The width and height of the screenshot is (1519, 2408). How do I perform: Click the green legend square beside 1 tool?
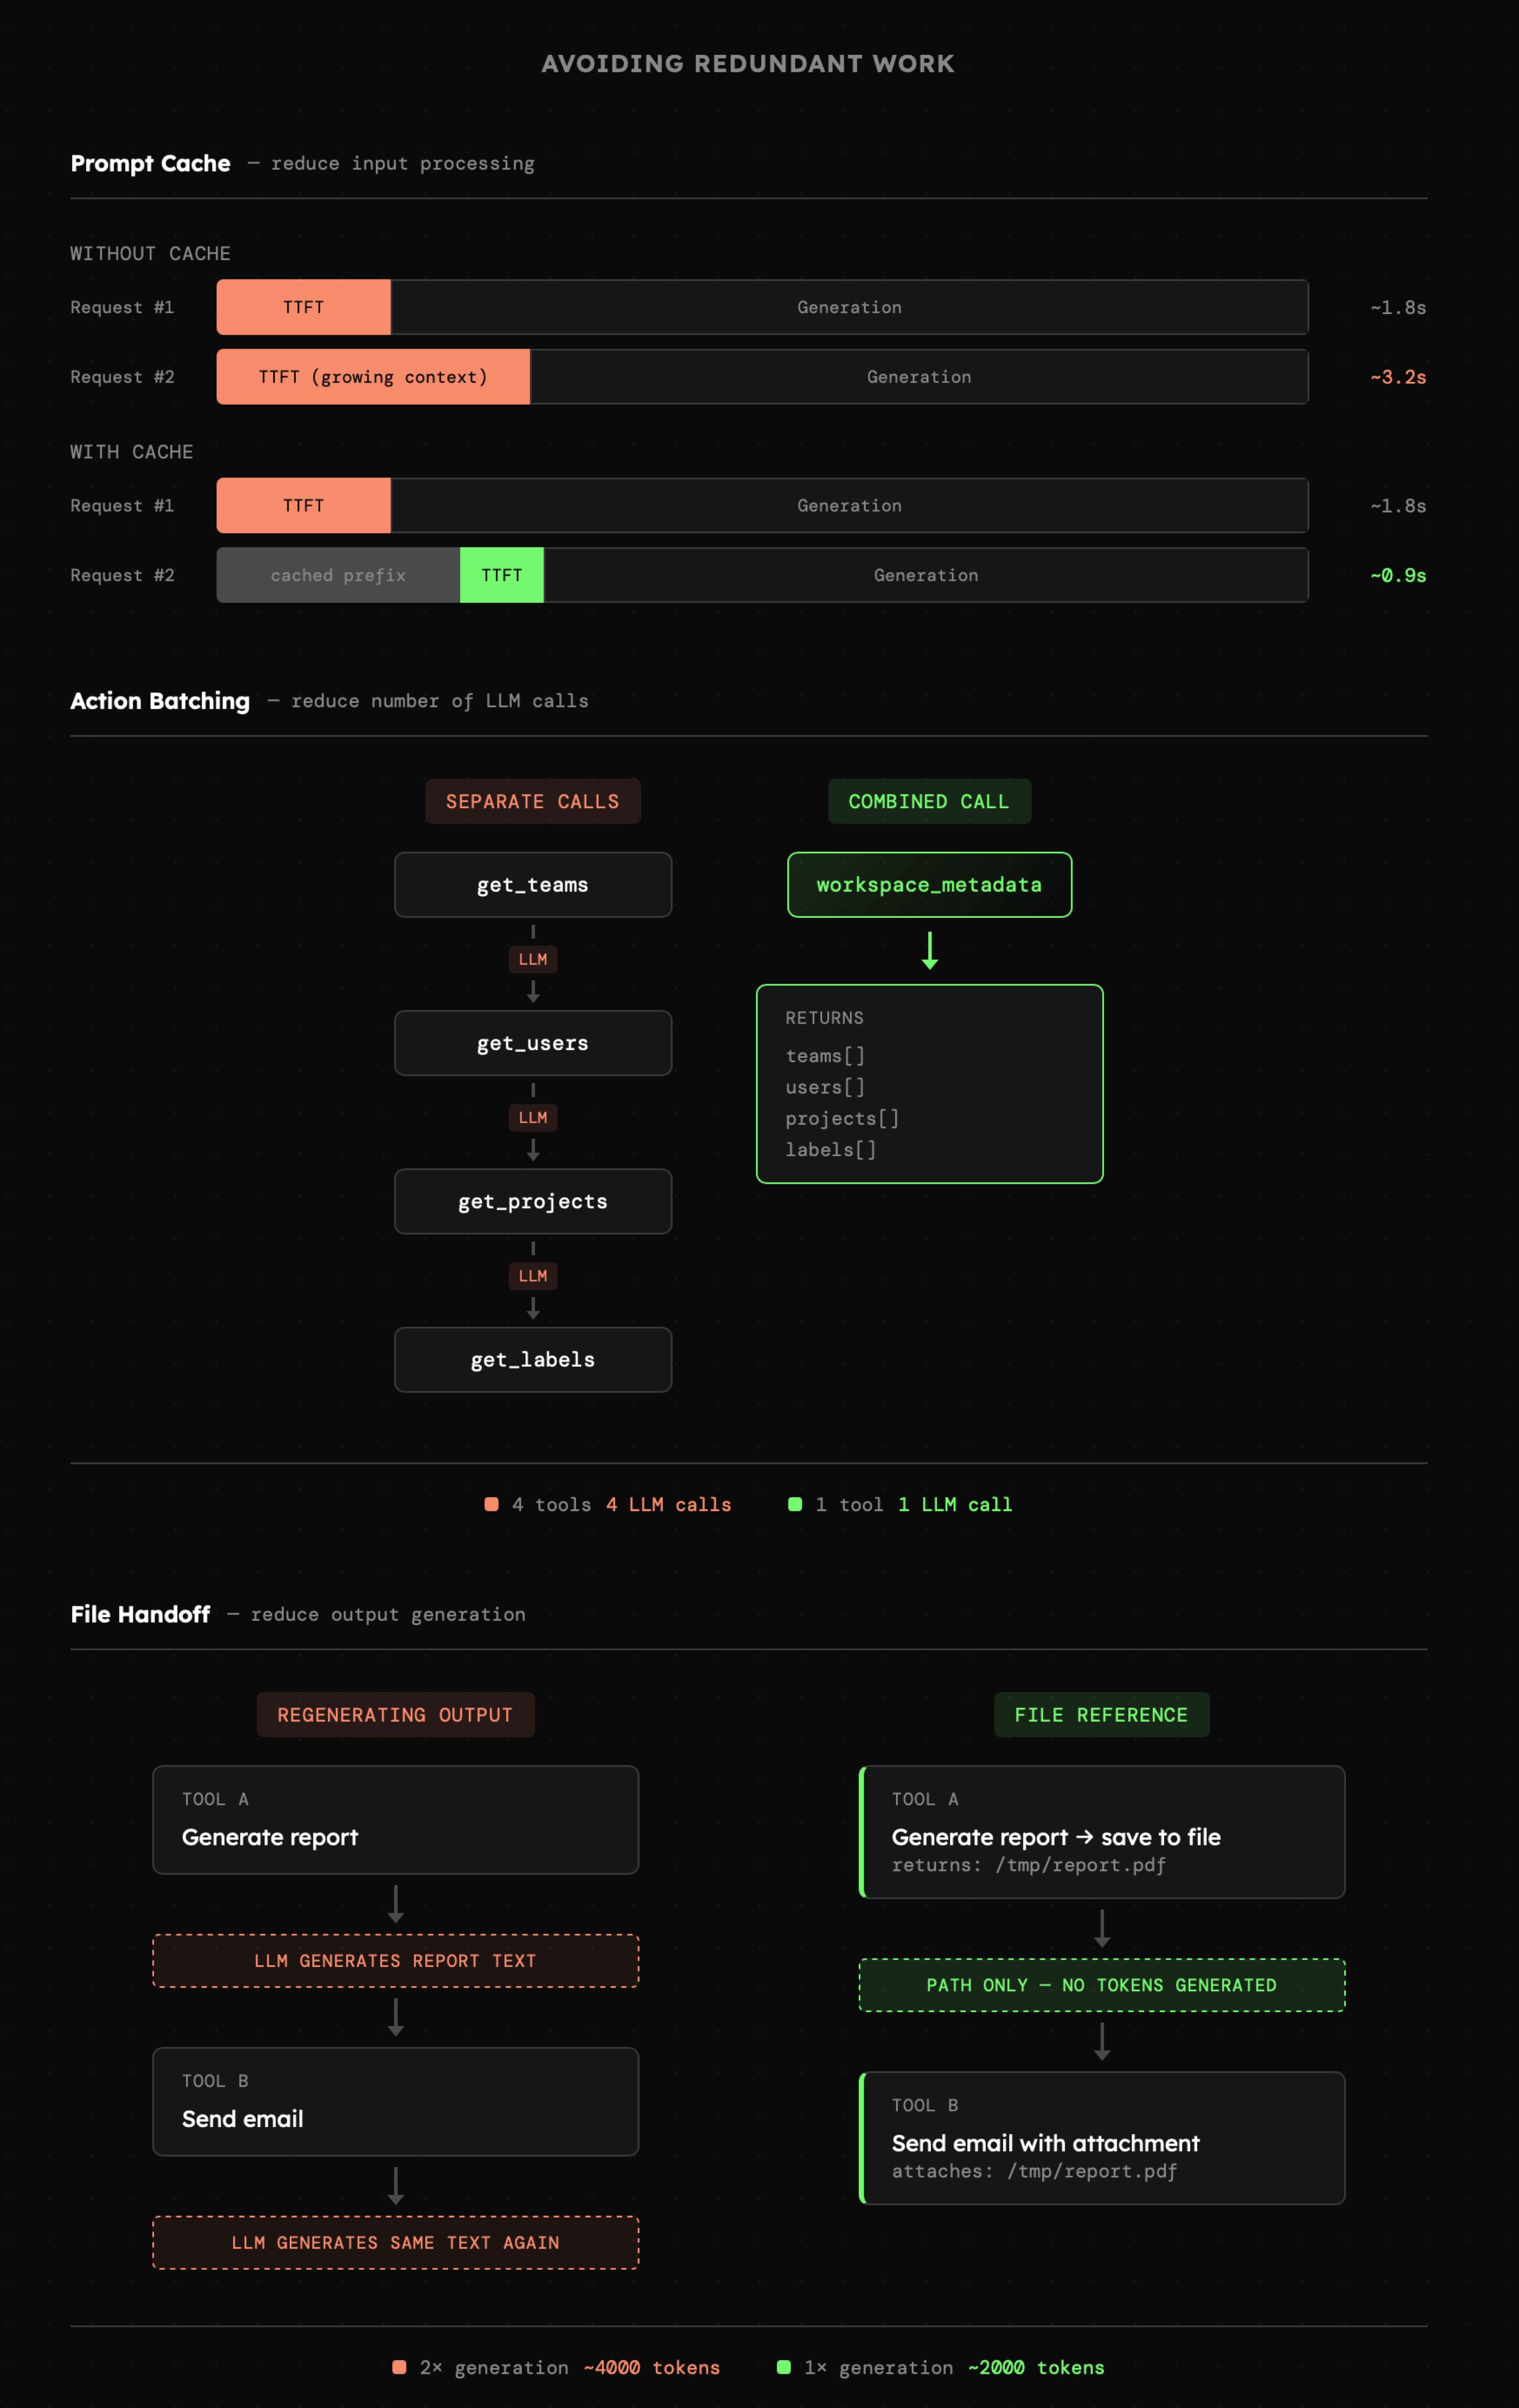(x=795, y=1504)
